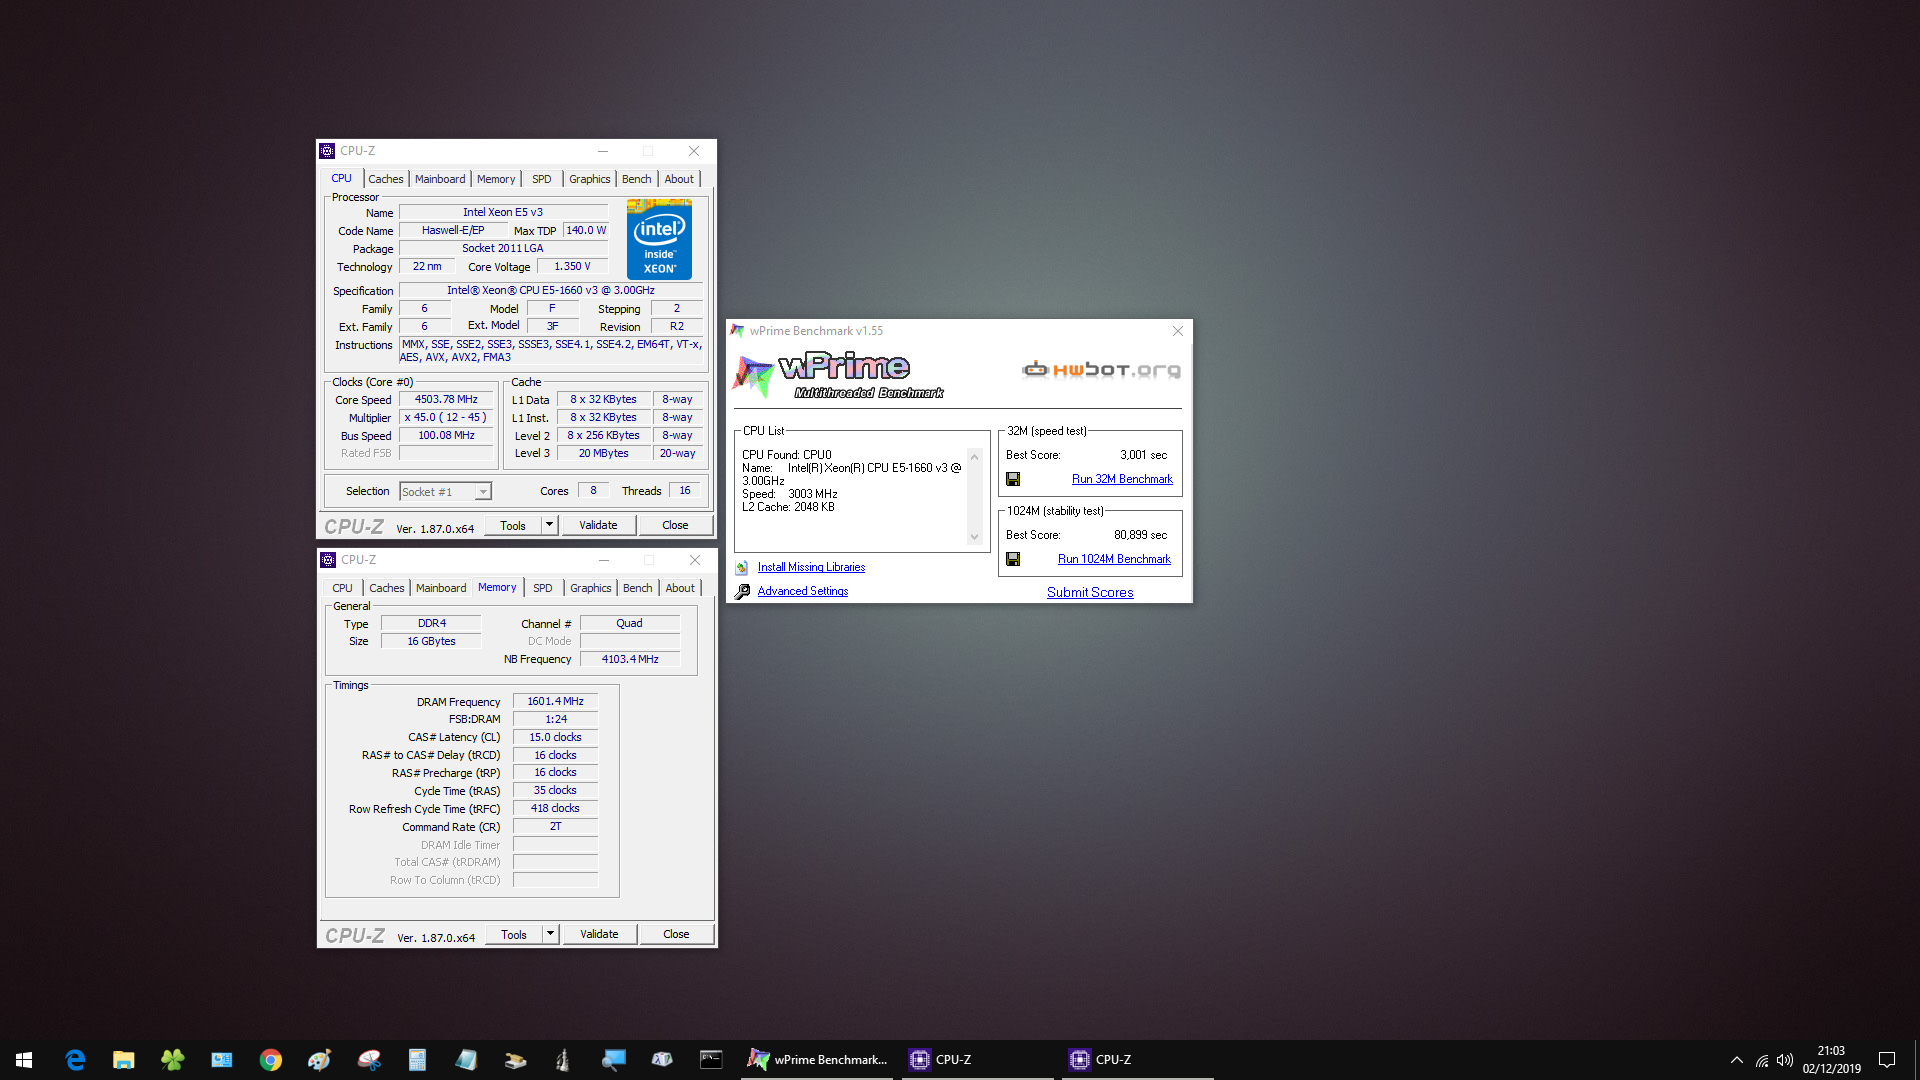This screenshot has width=1920, height=1080.
Task: Open Caches tab in top CPU-Z
Action: (386, 179)
